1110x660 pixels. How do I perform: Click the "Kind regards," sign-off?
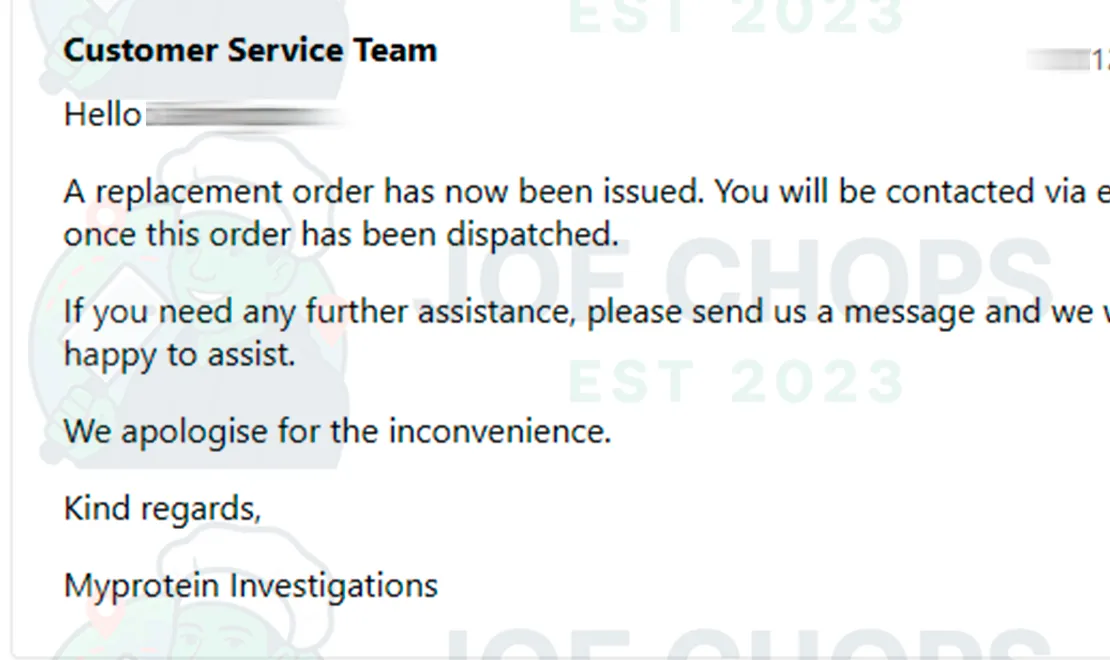tap(162, 509)
